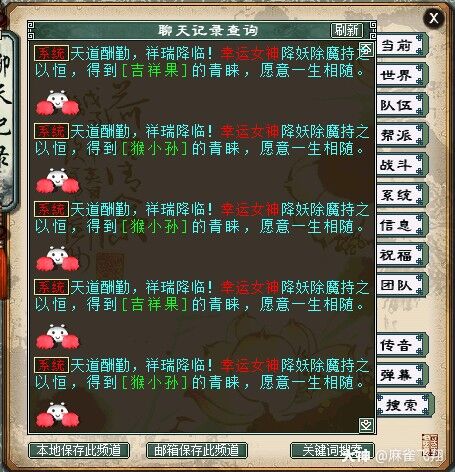
Task: Open the 信息 channel tab
Action: [400, 225]
